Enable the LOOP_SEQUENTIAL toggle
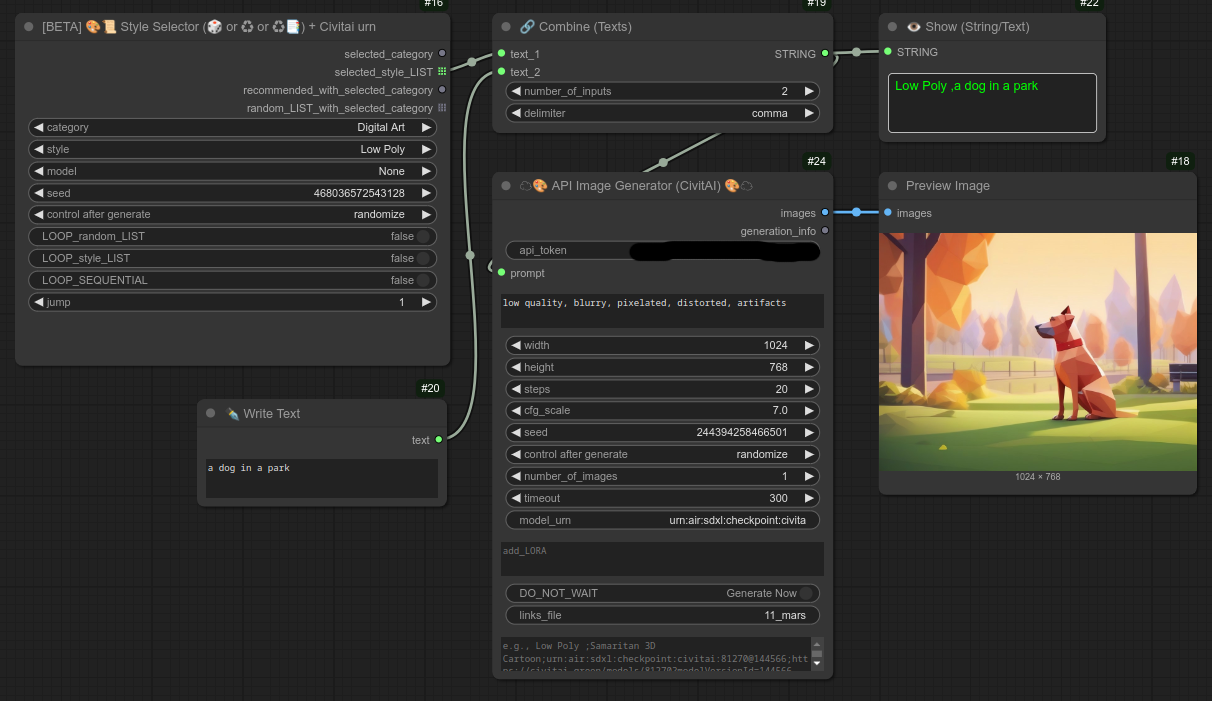This screenshot has height=701, width=1212. (423, 281)
